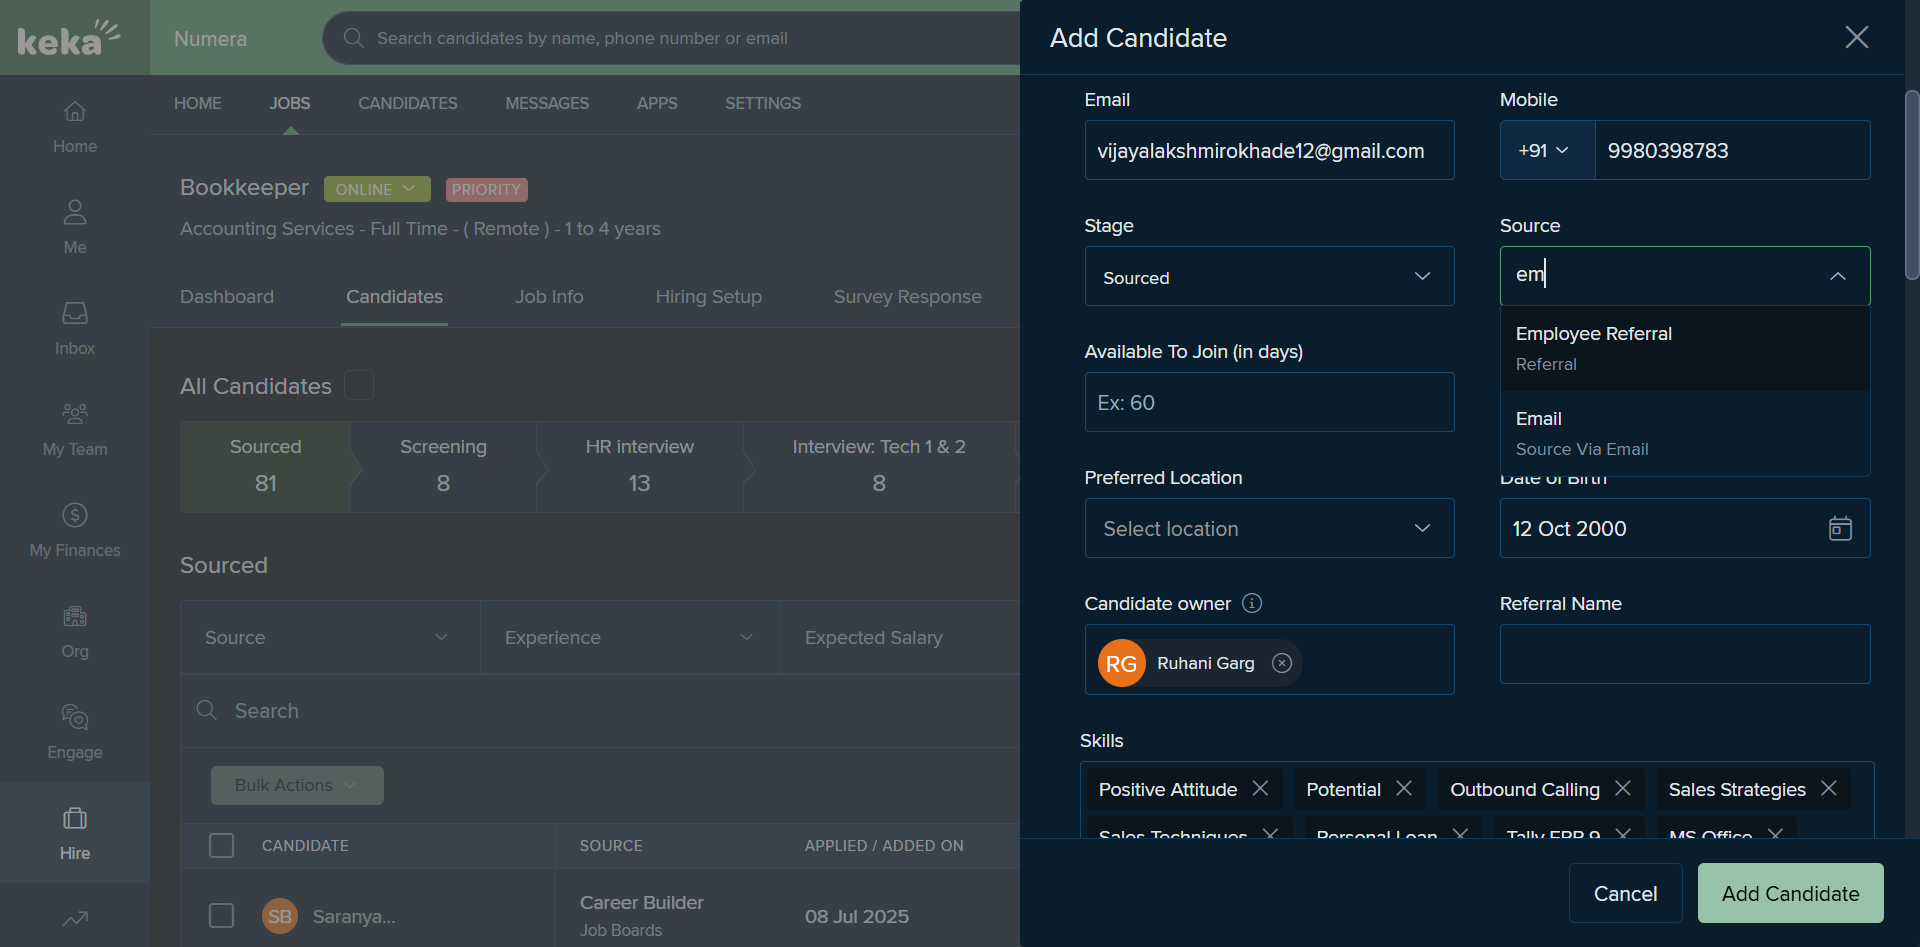Select Email source option
Viewport: 1920px width, 947px height.
click(x=1685, y=433)
